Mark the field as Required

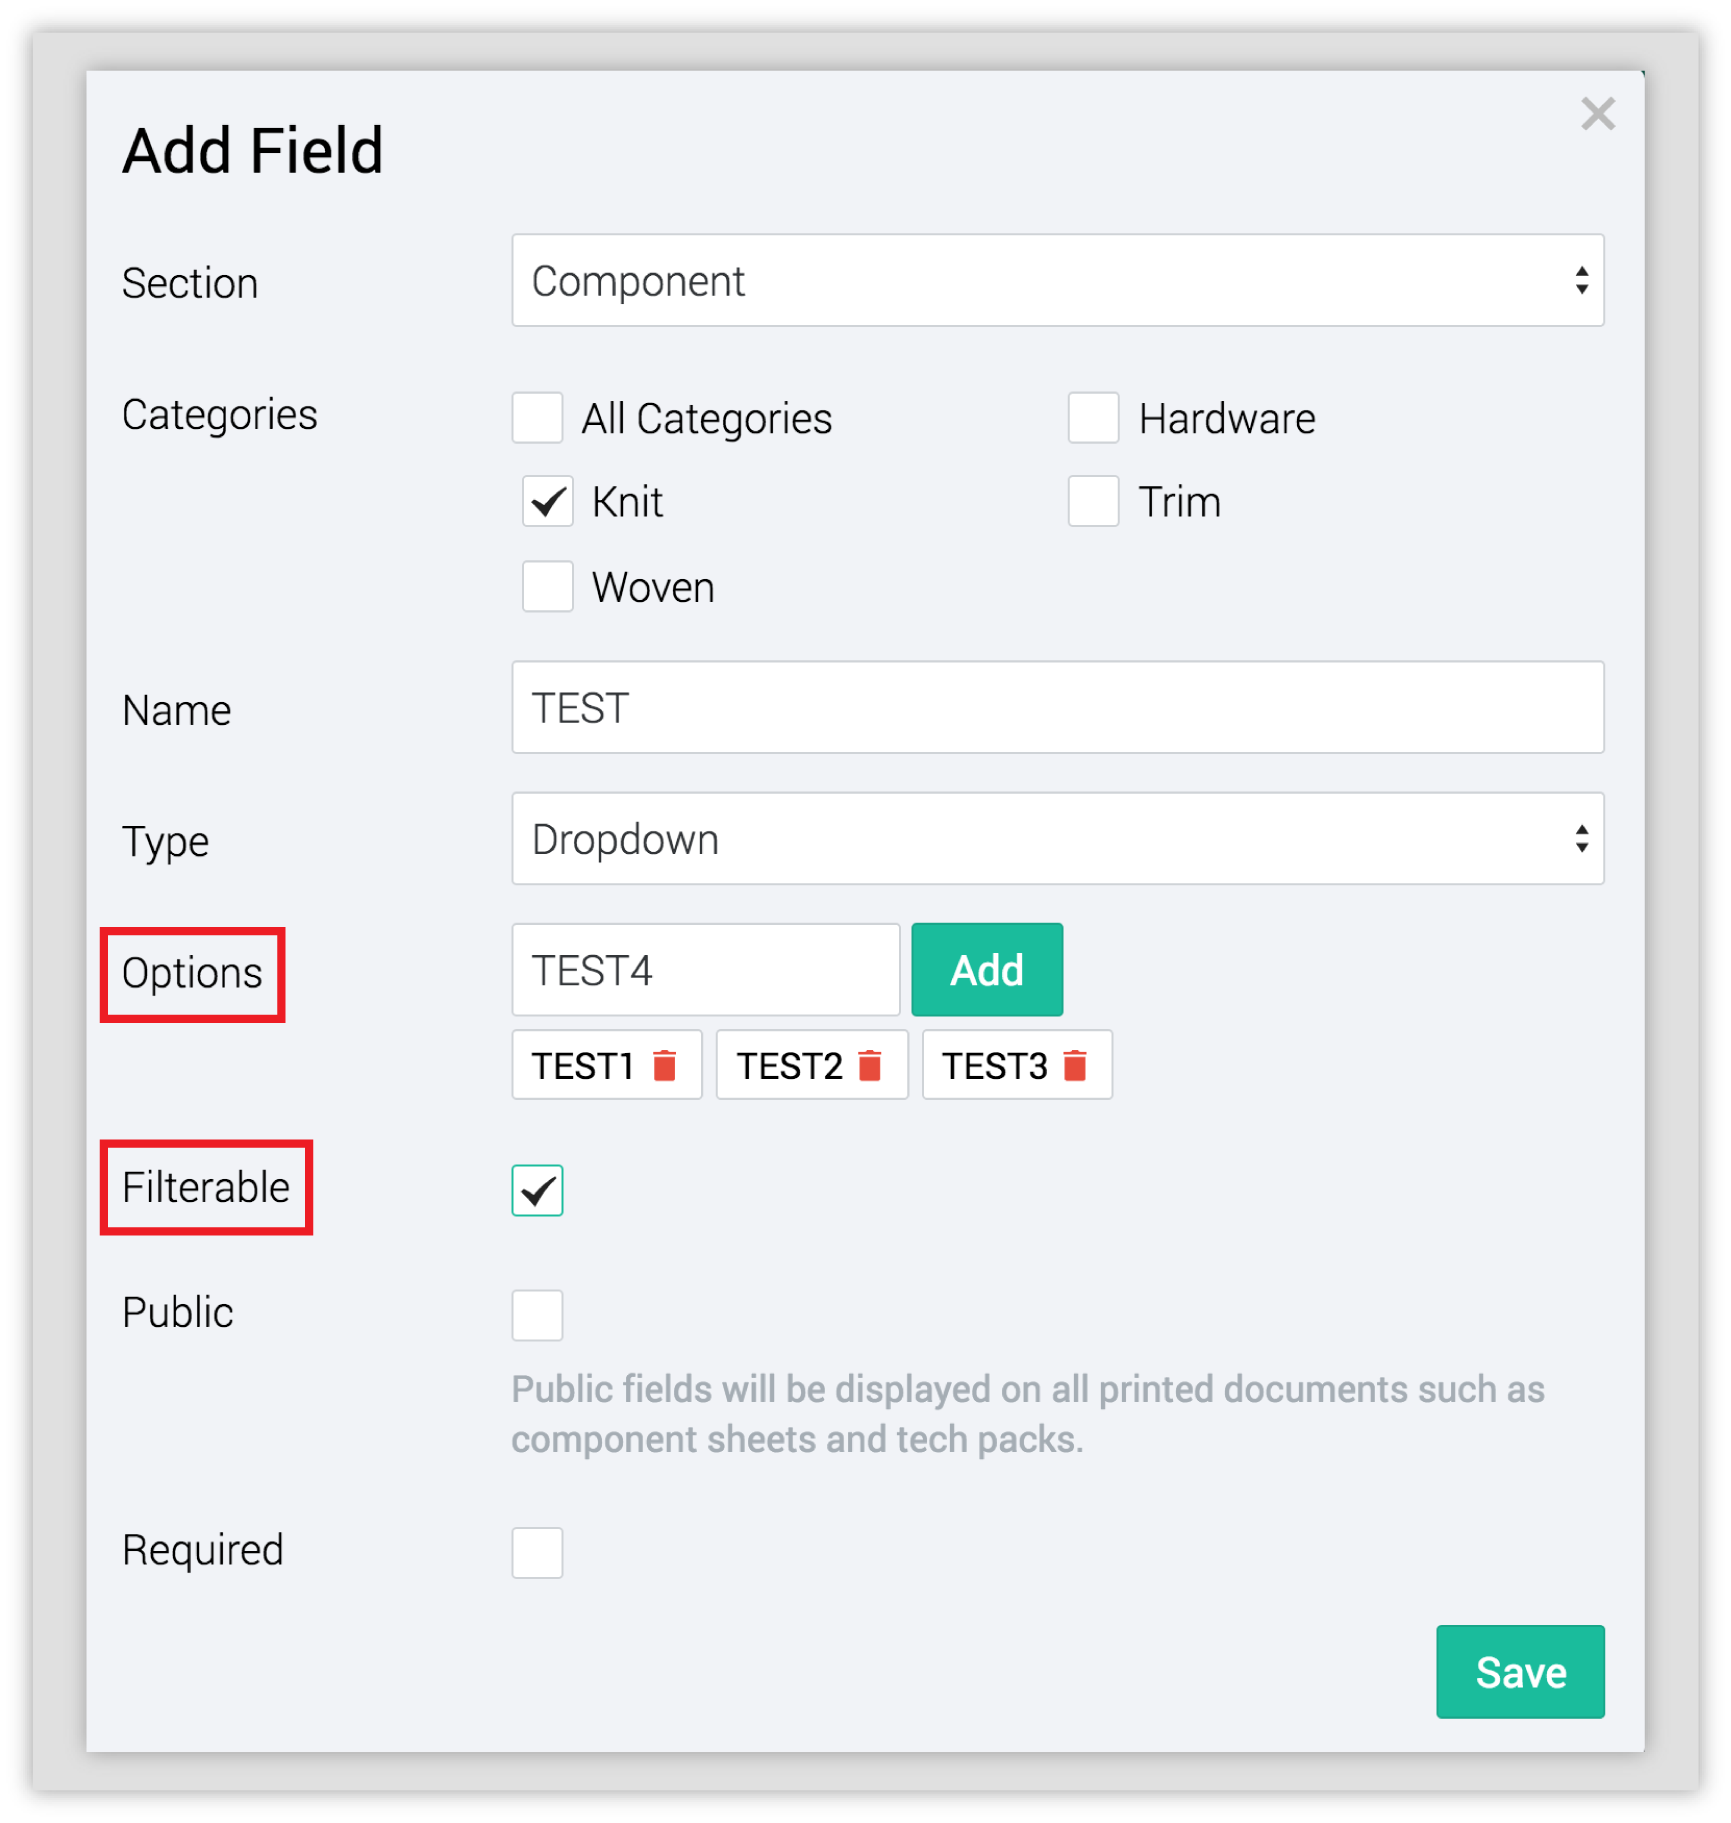pyautogui.click(x=537, y=1553)
